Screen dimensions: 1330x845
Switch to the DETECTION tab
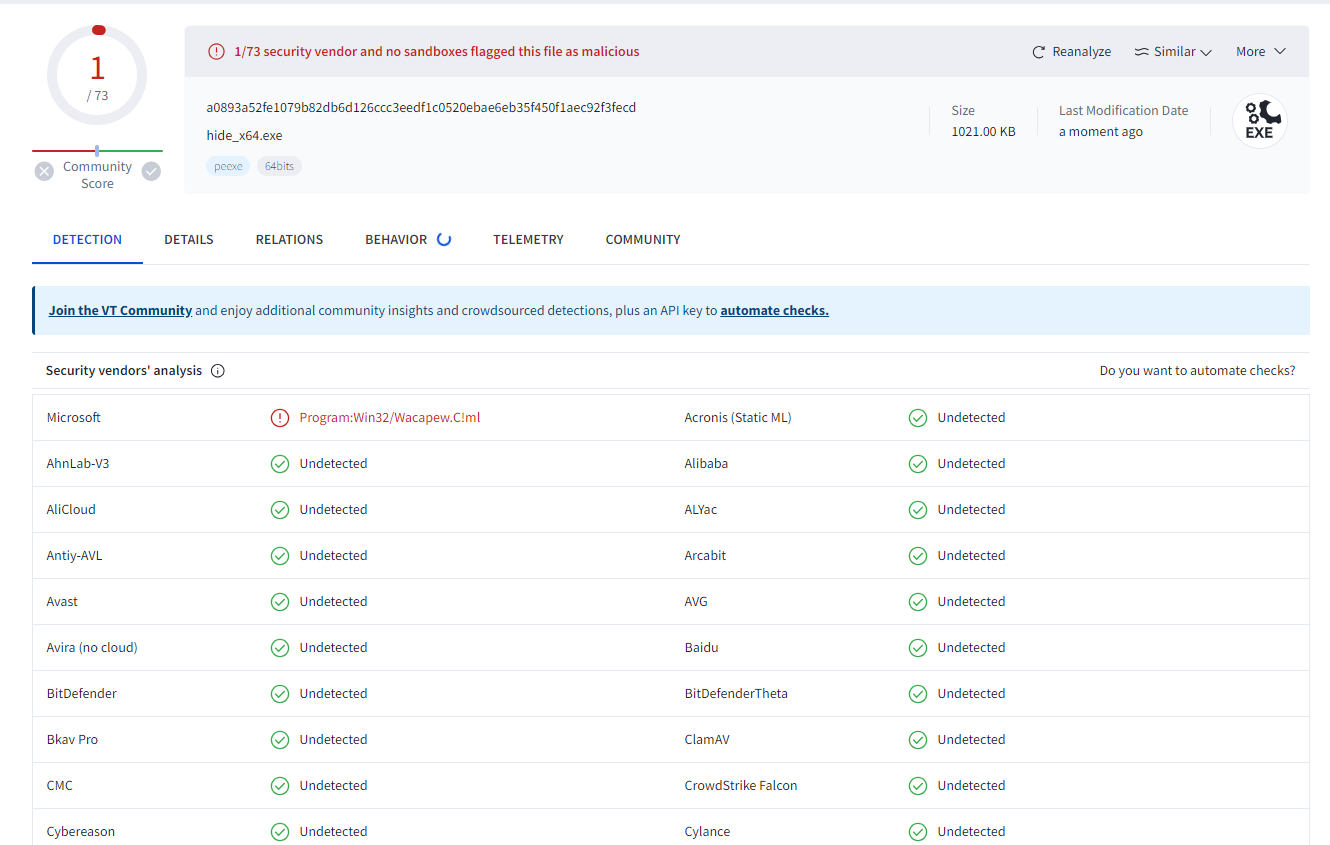[87, 240]
